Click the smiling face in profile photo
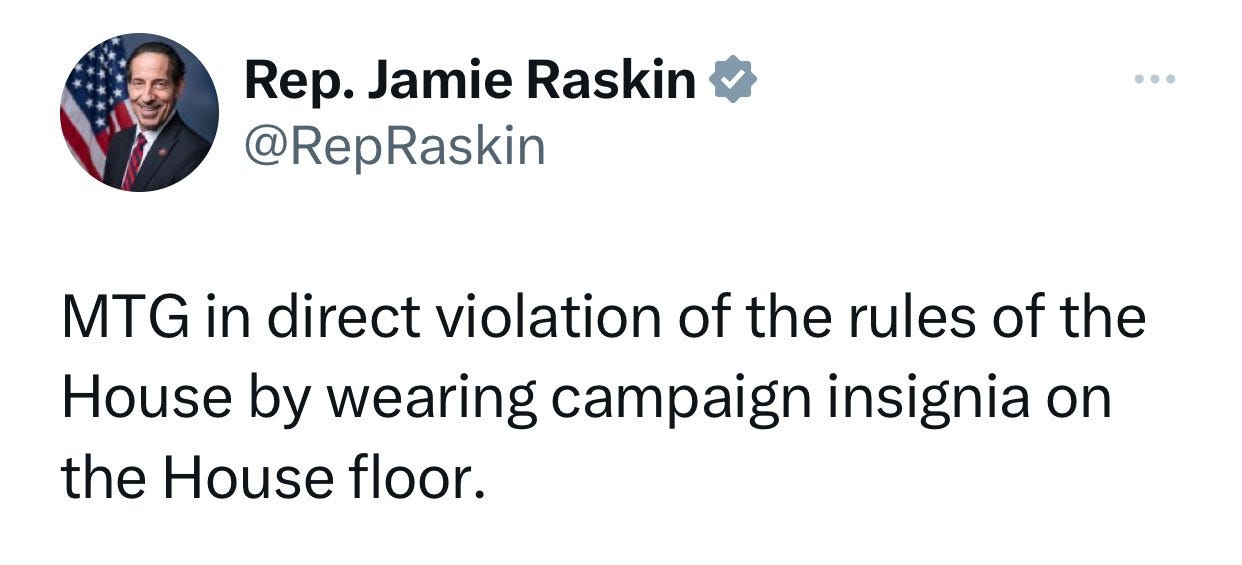1242x565 pixels. (x=154, y=89)
